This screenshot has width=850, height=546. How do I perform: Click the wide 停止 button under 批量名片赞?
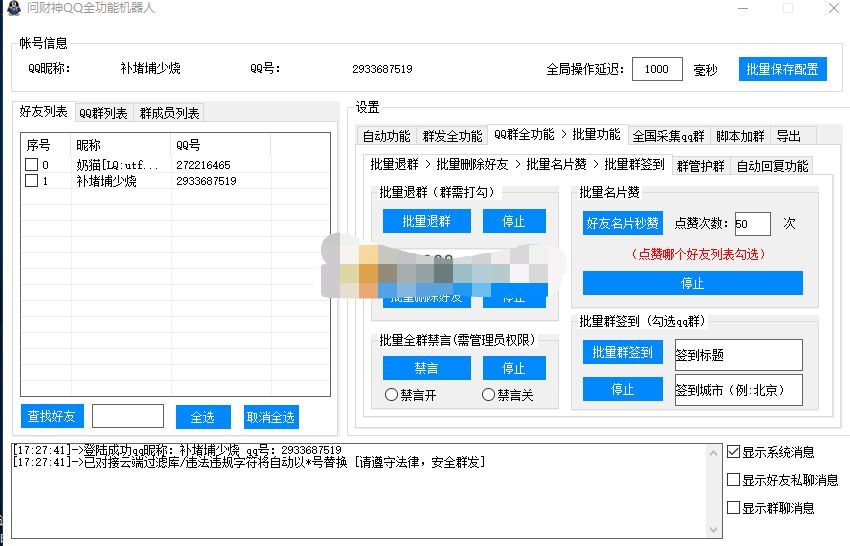point(692,283)
